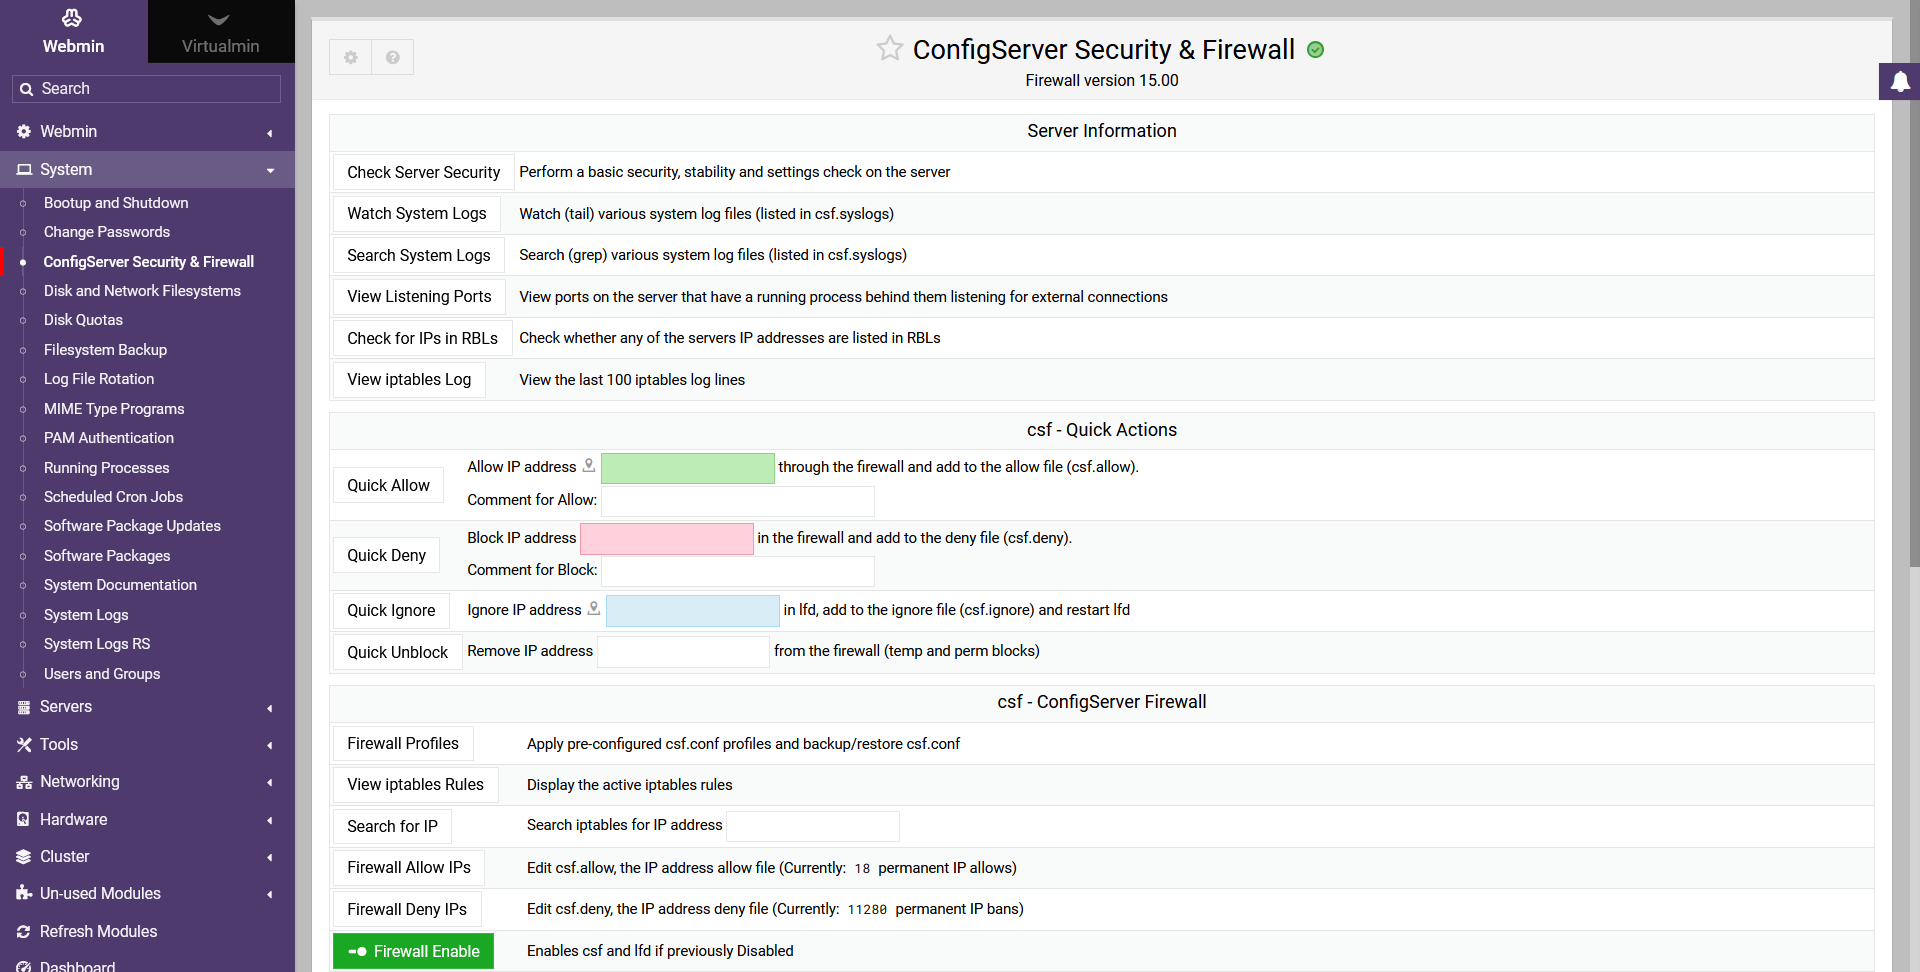Click the Check Server Security button

(423, 173)
